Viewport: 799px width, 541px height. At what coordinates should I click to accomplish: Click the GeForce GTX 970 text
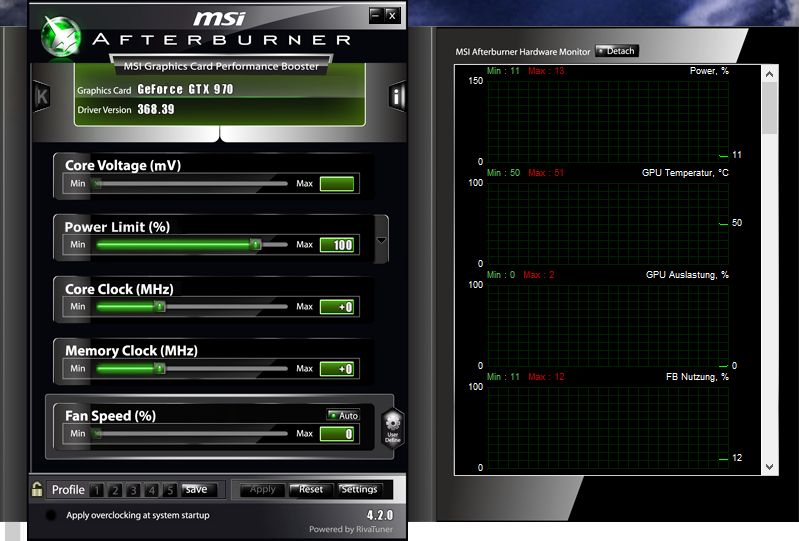tap(185, 90)
